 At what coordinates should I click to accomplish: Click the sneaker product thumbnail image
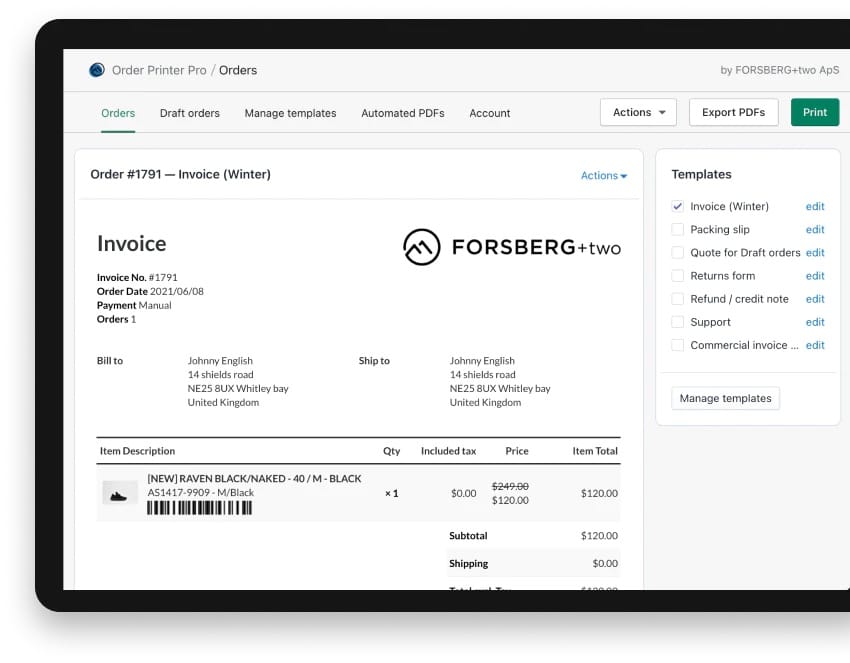click(120, 493)
